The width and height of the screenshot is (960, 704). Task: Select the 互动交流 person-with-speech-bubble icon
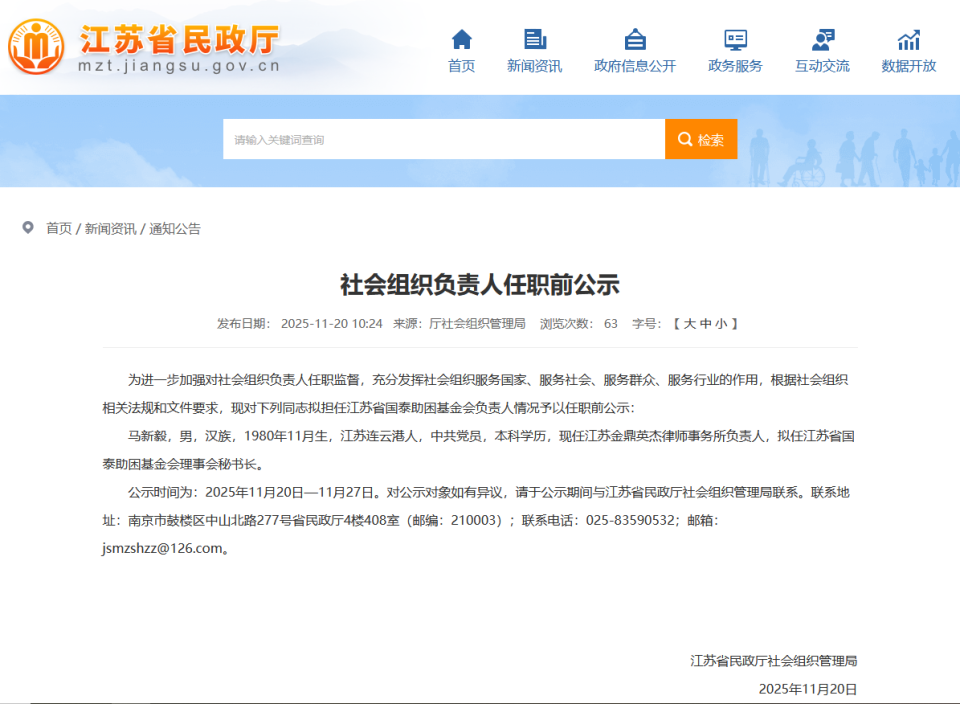[x=823, y=37]
